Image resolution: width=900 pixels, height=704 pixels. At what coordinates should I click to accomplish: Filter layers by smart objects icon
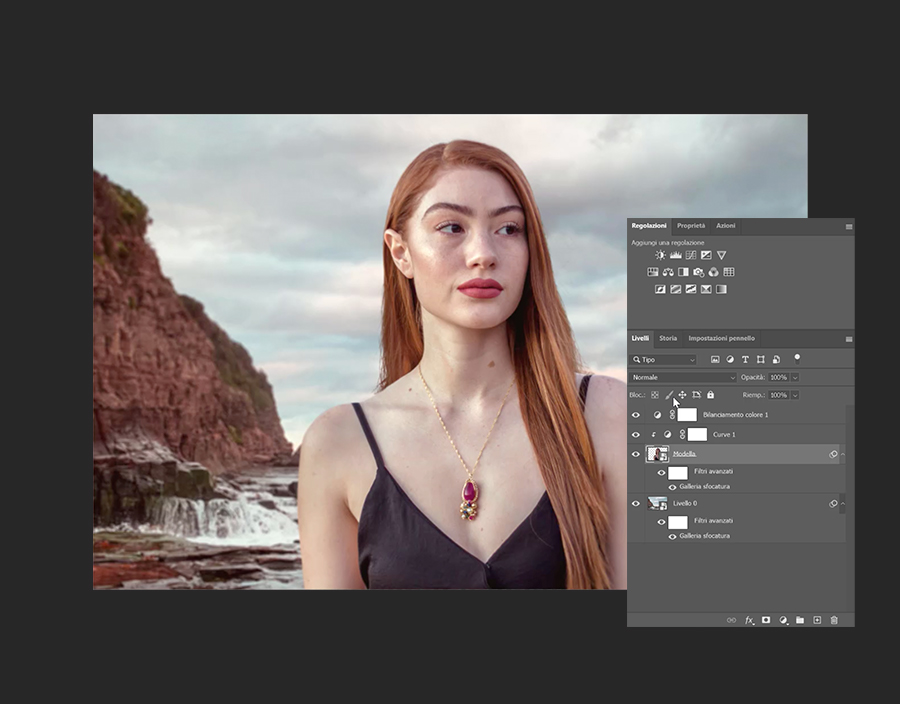[776, 360]
